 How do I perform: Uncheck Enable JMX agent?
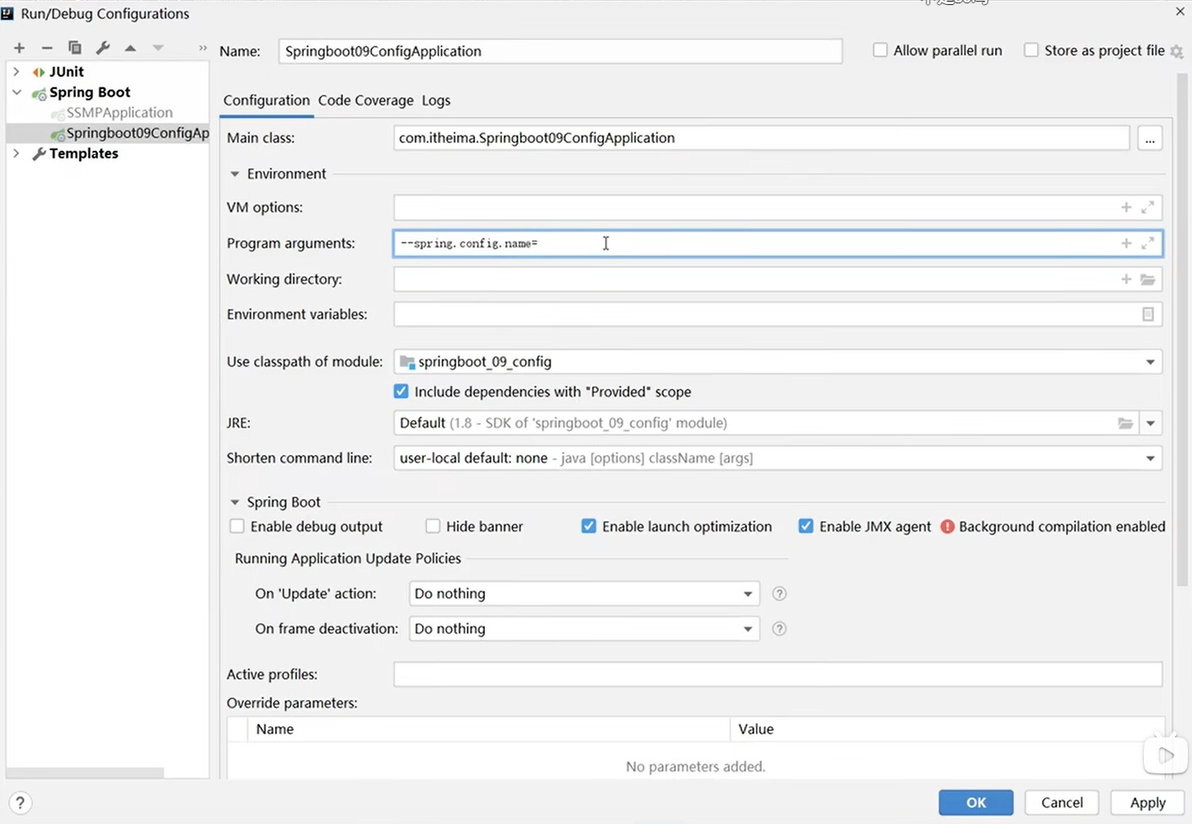coord(806,526)
